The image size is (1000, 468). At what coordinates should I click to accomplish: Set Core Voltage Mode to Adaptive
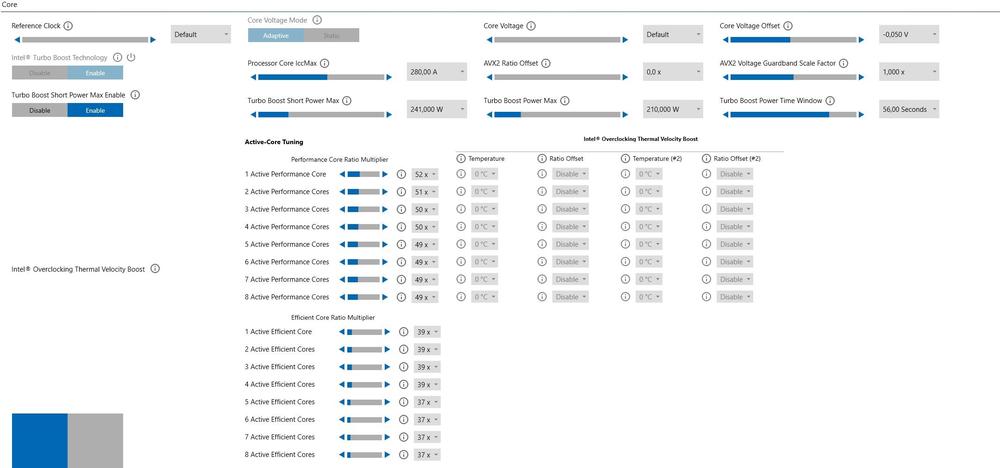coord(275,36)
